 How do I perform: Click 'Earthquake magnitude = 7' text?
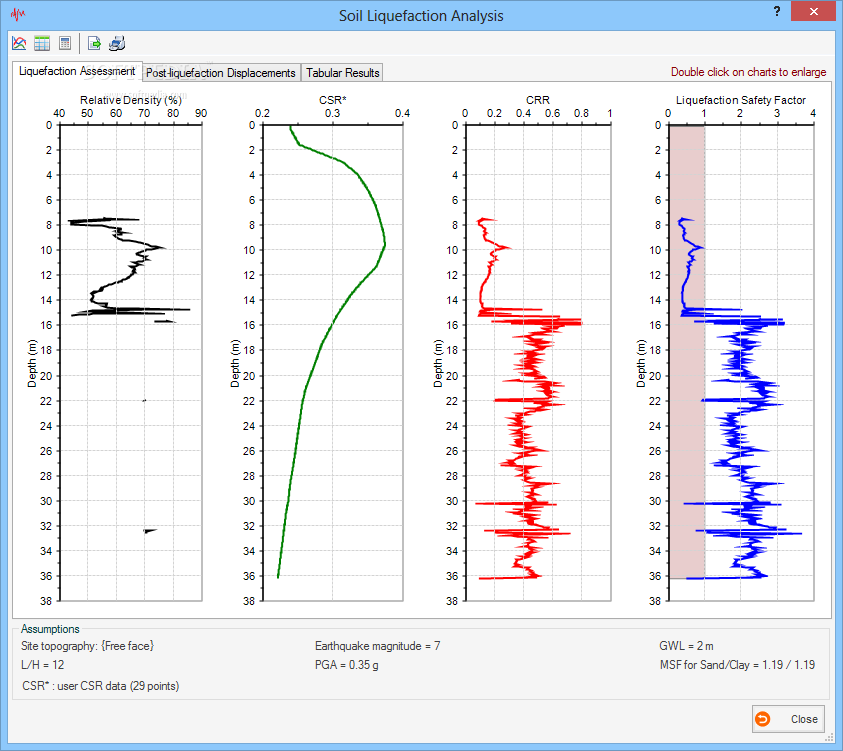(377, 646)
